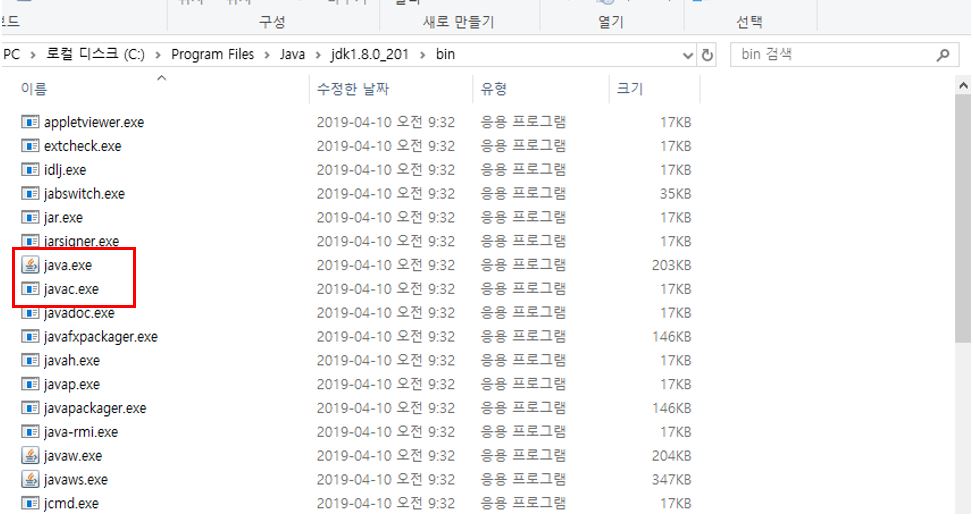Click the jar.exe file icon
Screen dimensions: 973x521
point(30,218)
